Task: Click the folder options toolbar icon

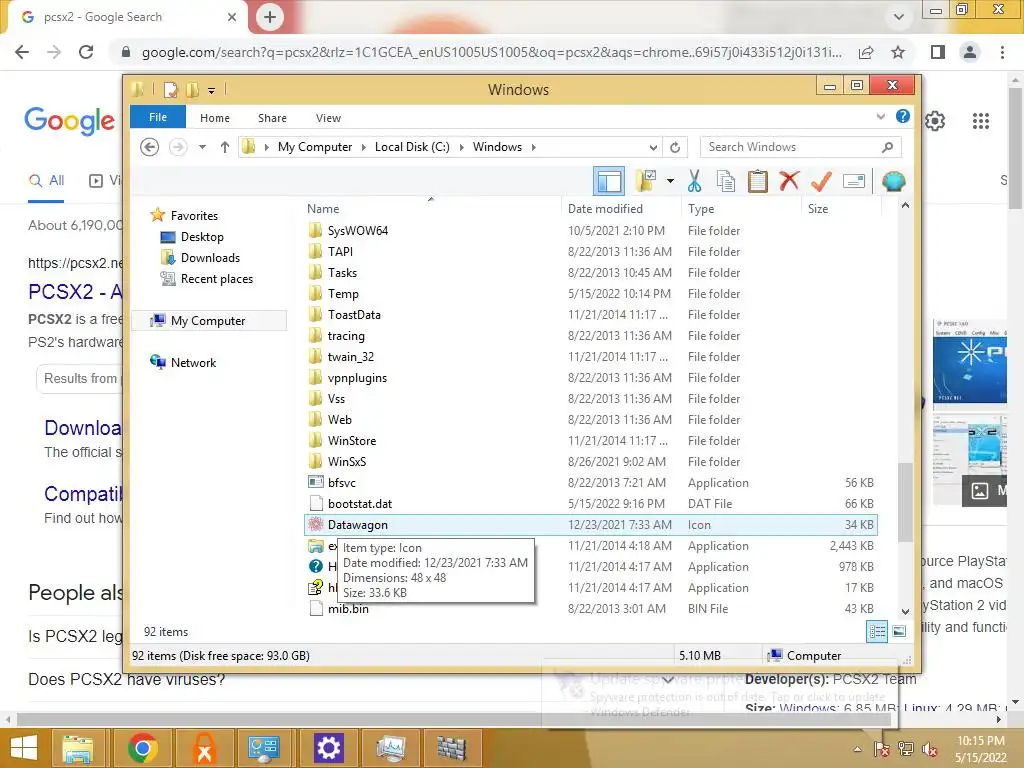Action: (645, 181)
